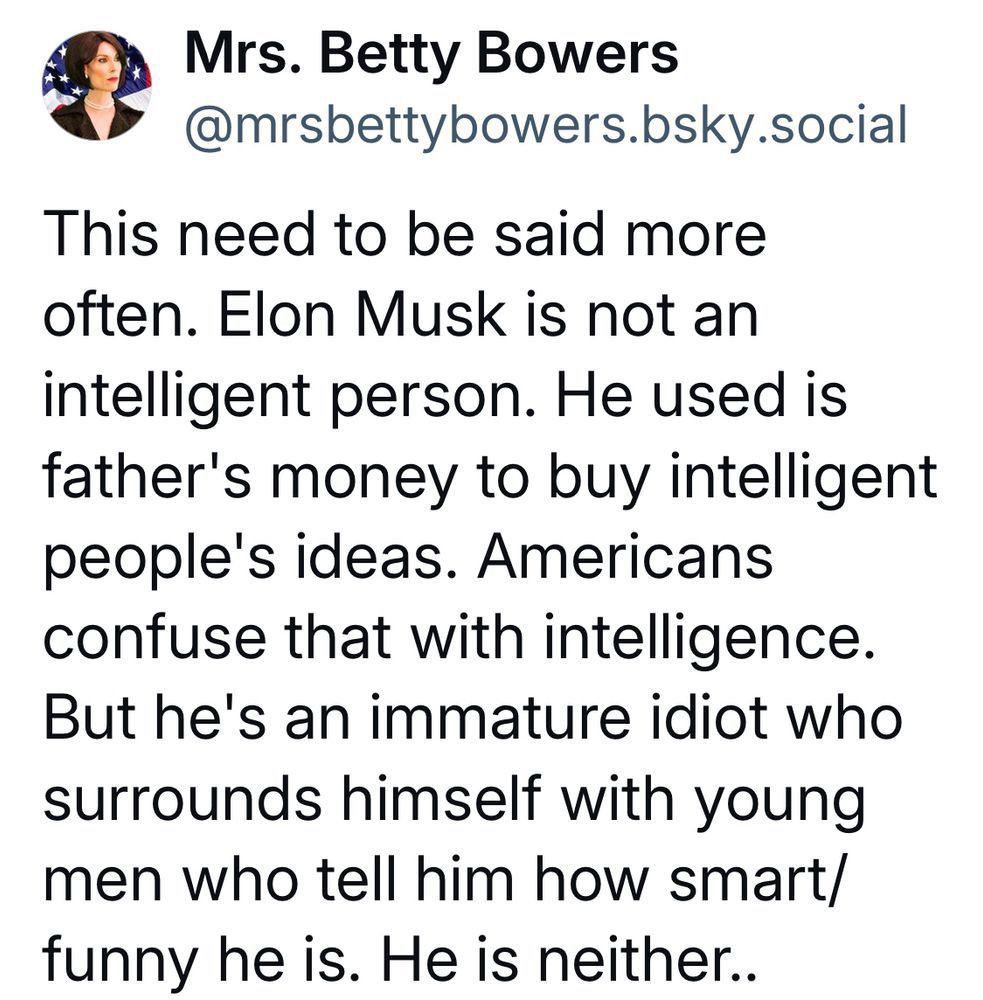Click the display name Mrs. Betty Bowers

coord(431,55)
